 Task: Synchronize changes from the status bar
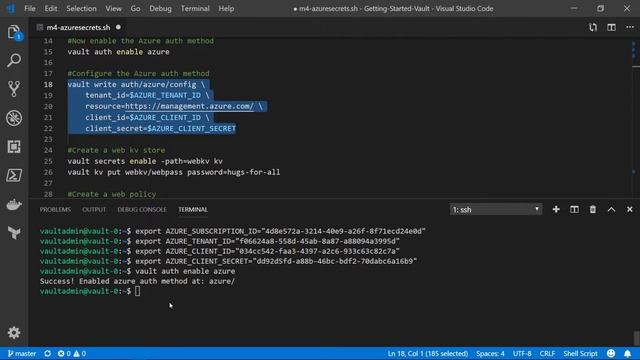tap(48, 353)
